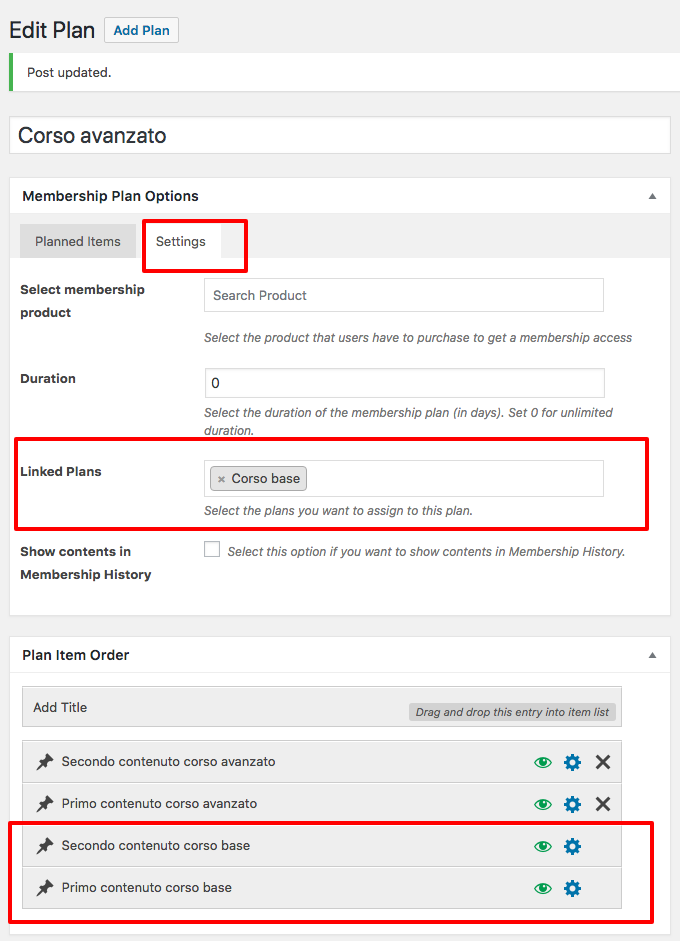Screen dimensions: 680x941
Task: Open settings gear for Primo contenuto corso base
Action: (x=573, y=888)
